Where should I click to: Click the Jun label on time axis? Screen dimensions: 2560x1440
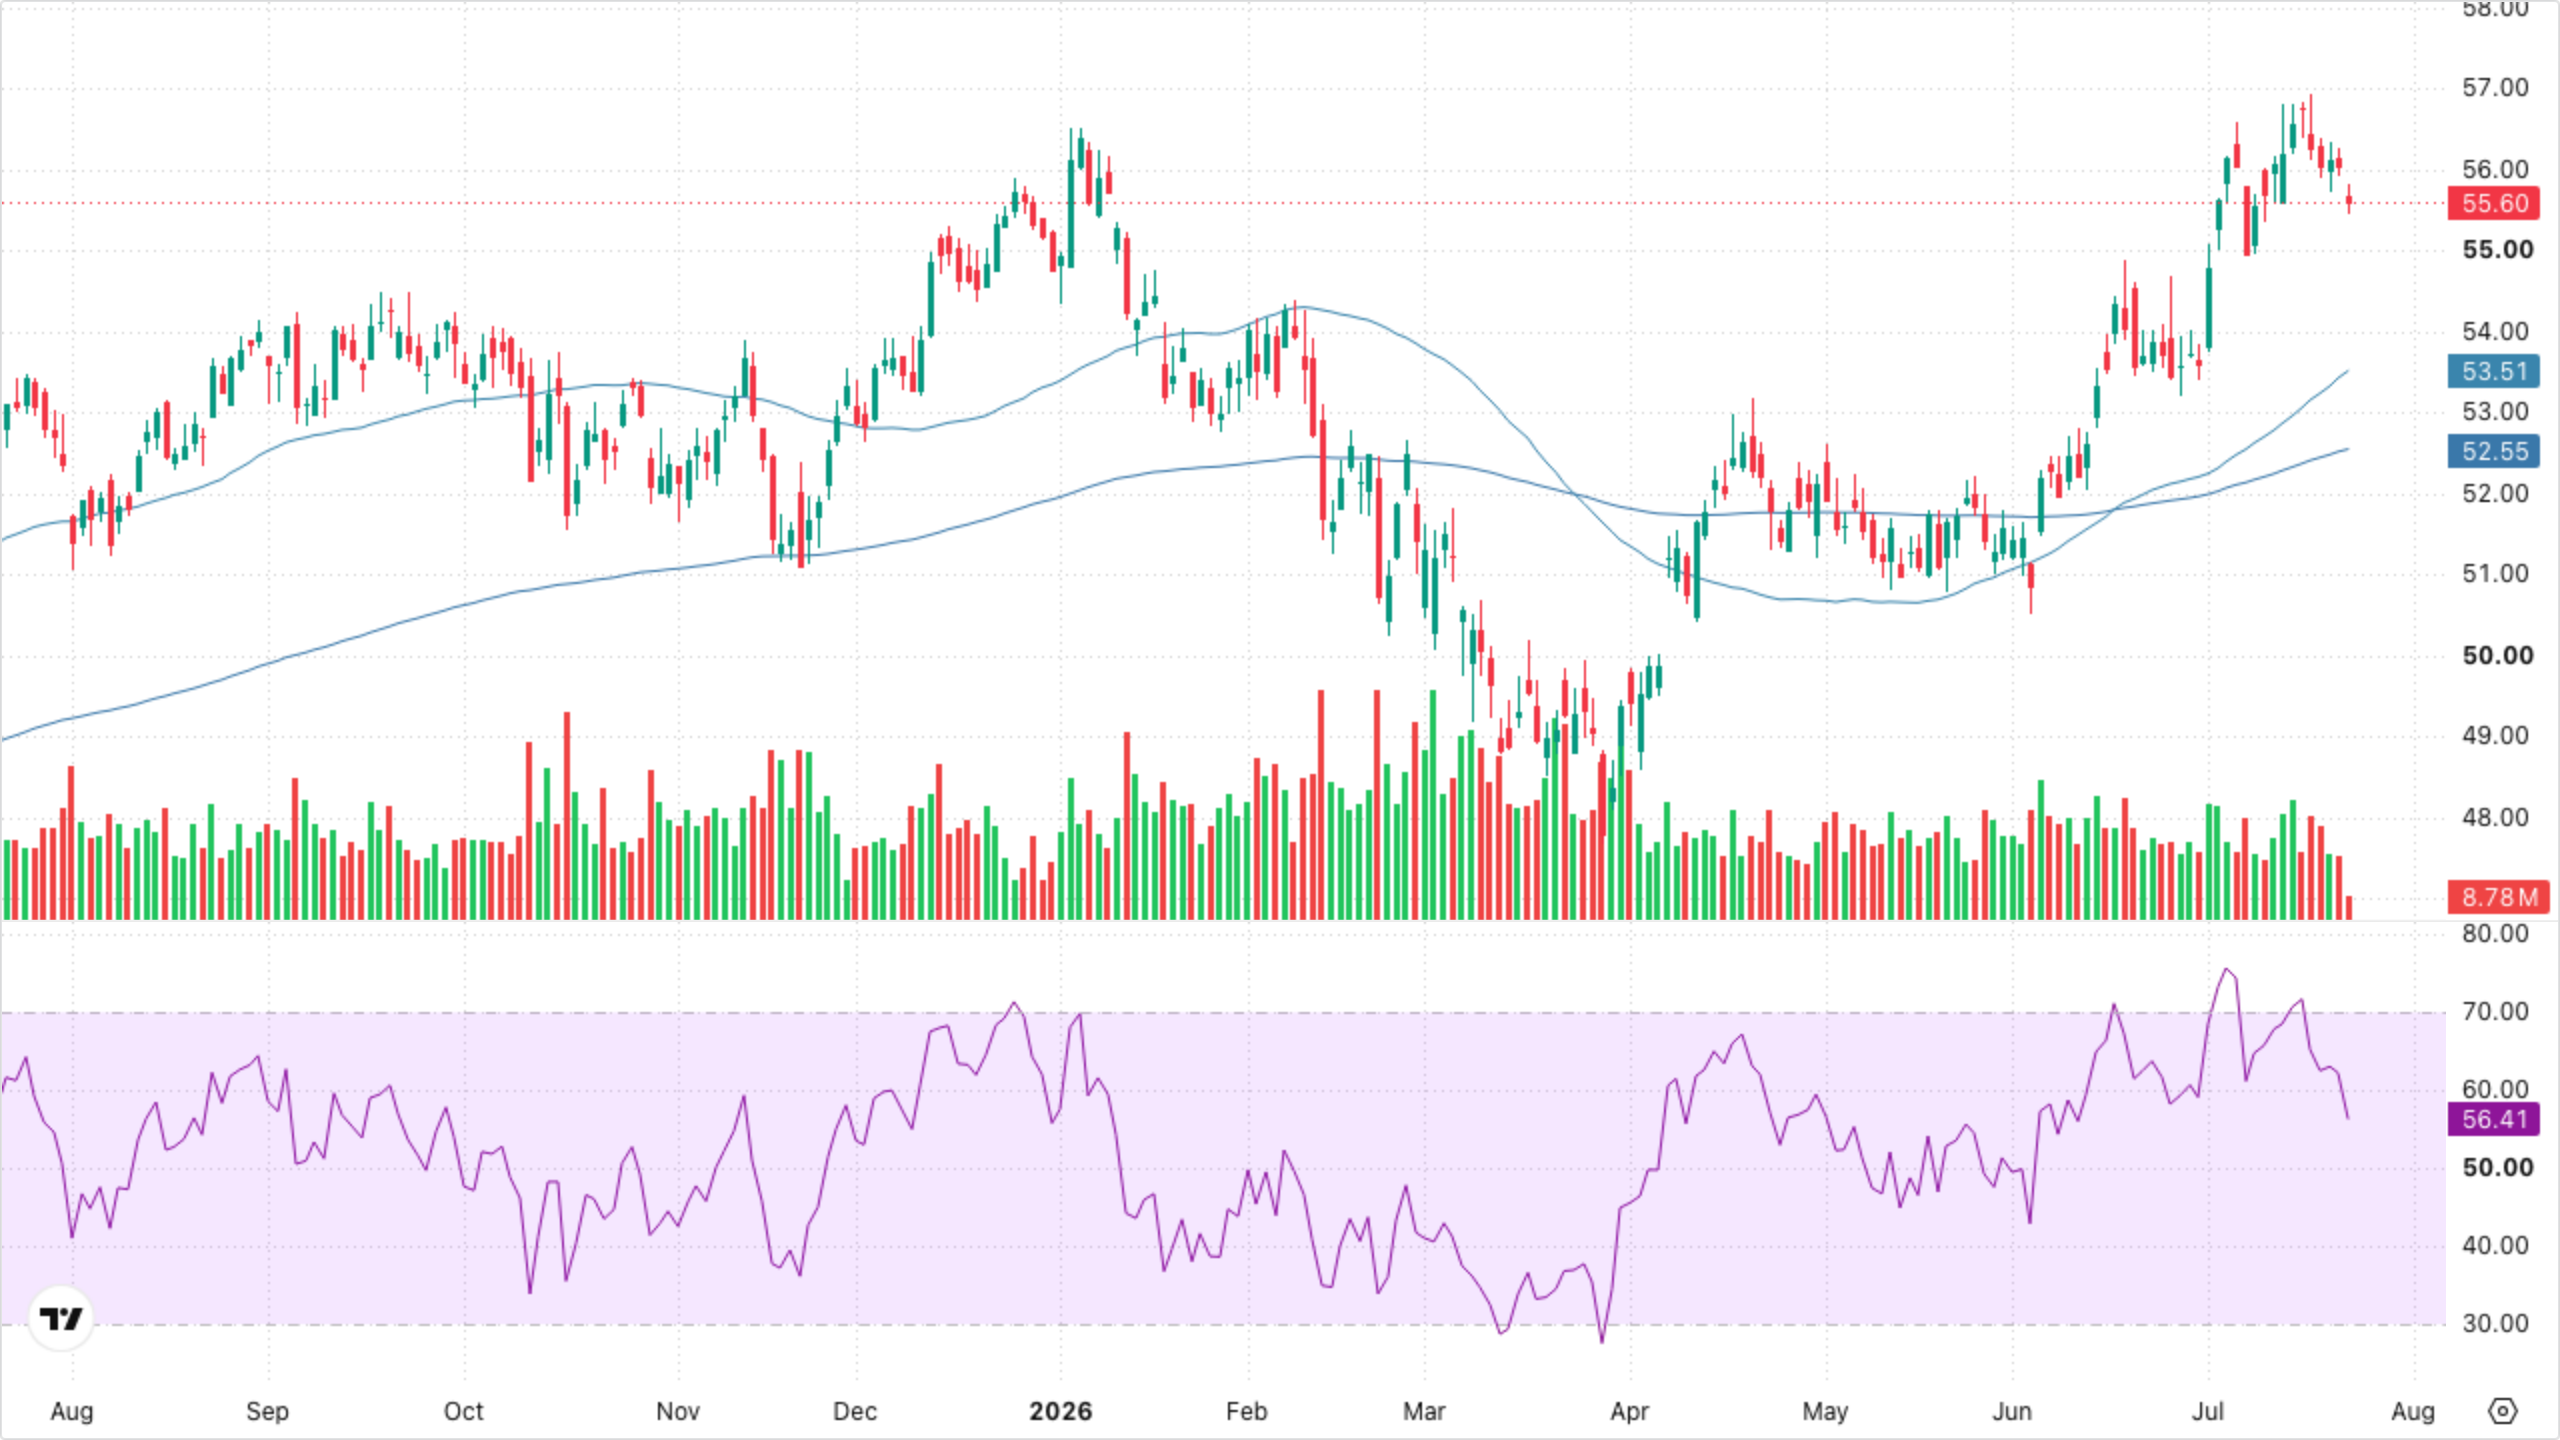[x=2012, y=1411]
